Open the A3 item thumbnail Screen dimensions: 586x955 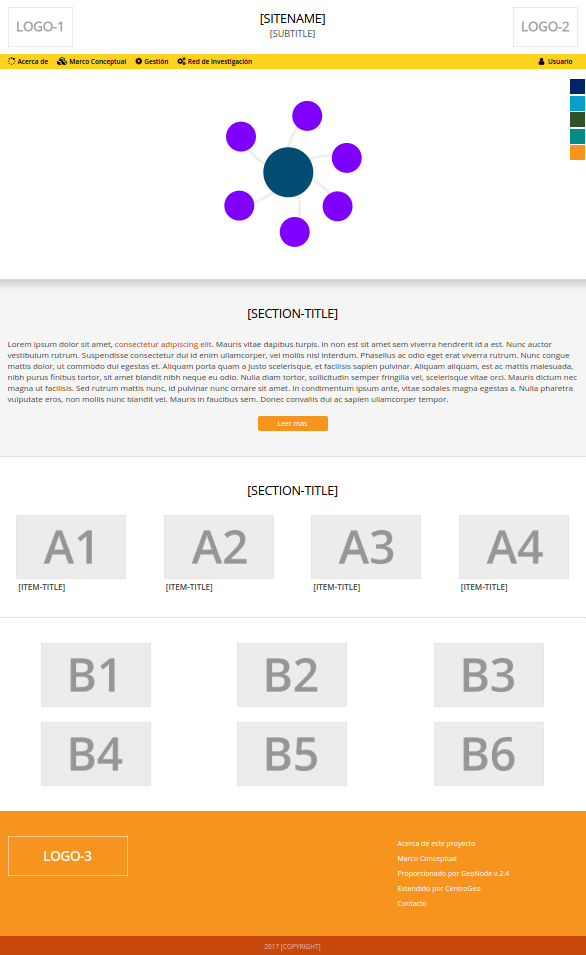(366, 547)
